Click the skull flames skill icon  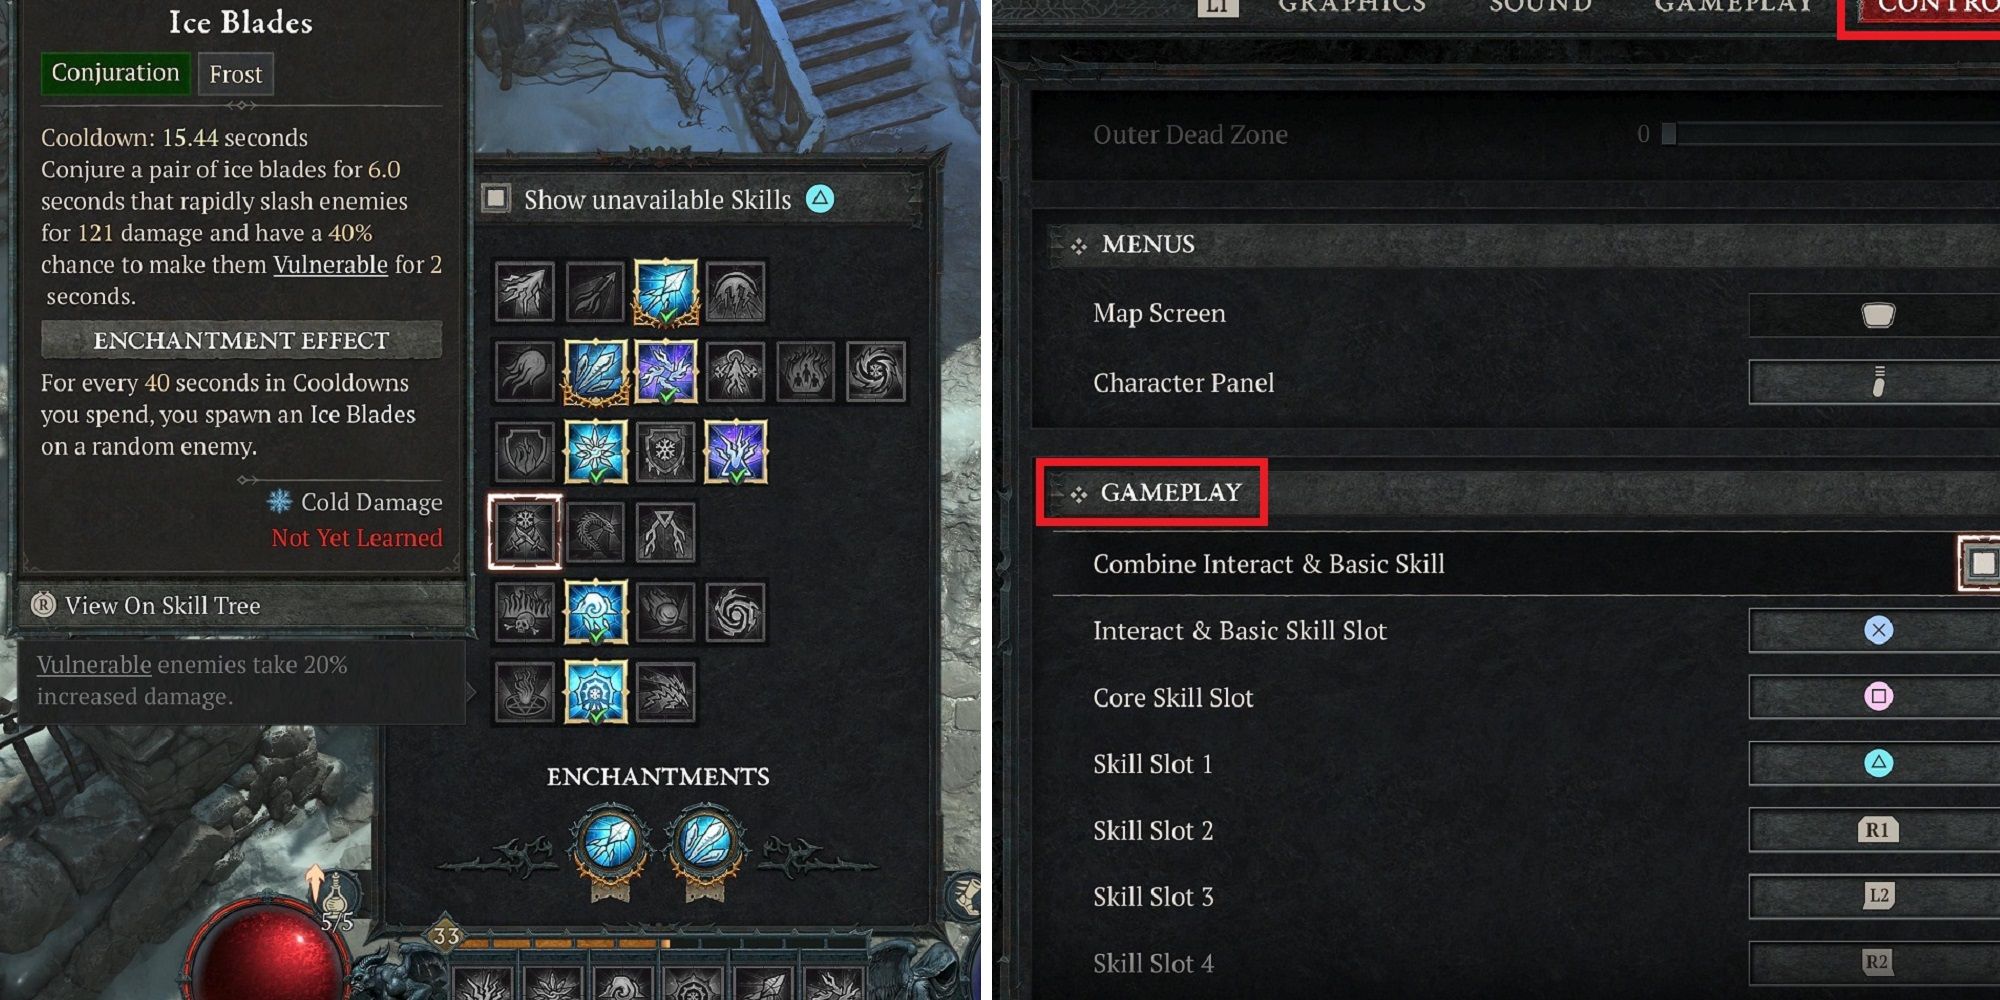pyautogui.click(x=525, y=612)
